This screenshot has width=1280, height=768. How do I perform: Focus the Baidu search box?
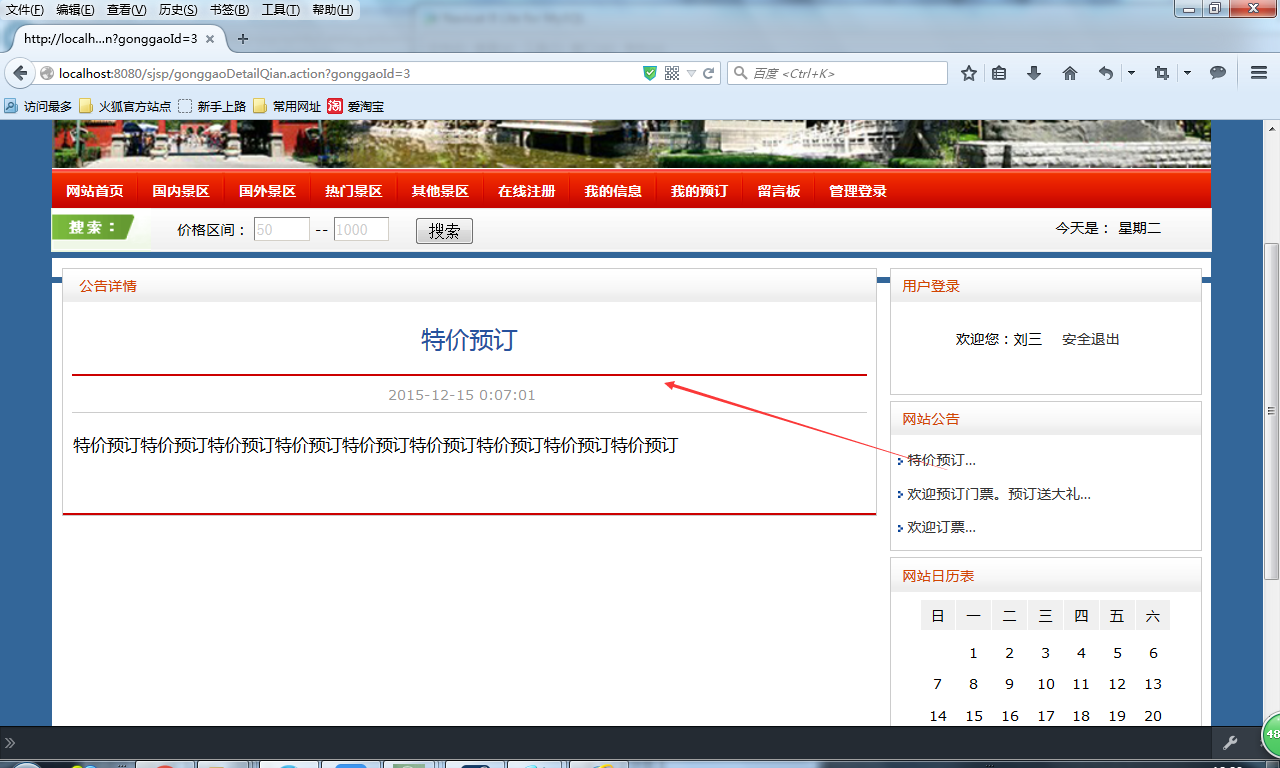pos(837,73)
